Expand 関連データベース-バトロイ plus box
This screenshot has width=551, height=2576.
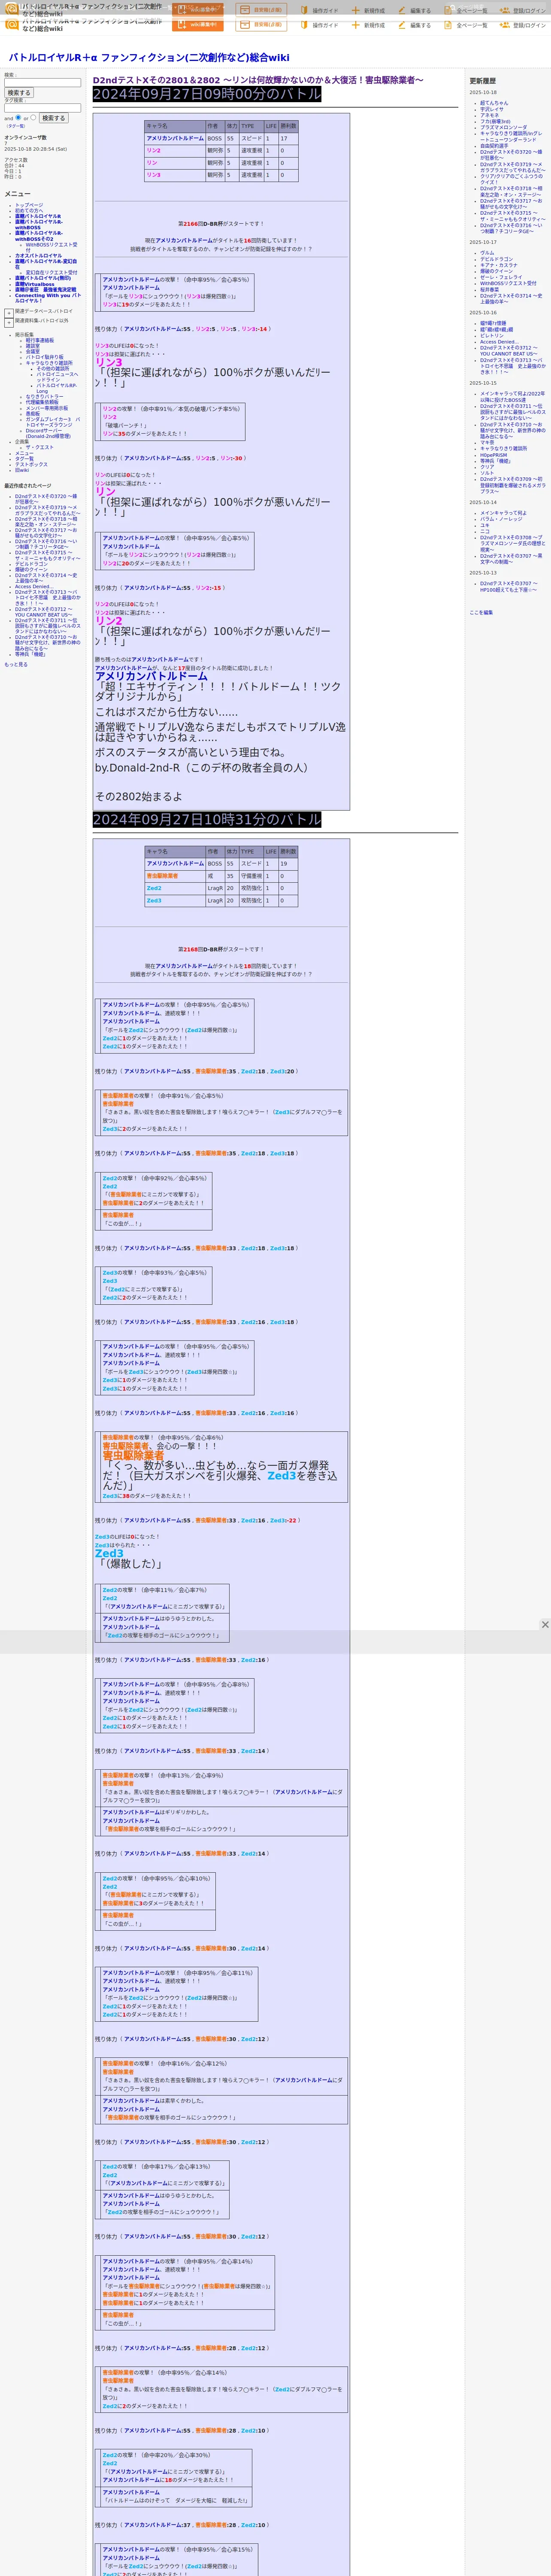coord(9,312)
